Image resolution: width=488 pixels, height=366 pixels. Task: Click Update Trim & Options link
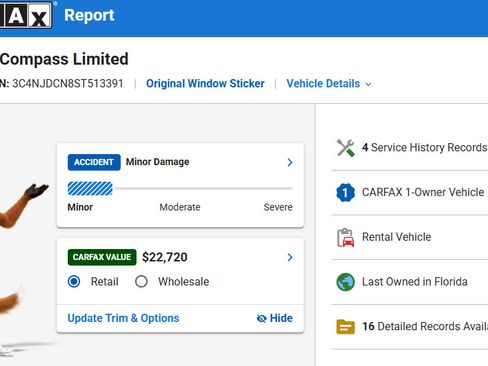(123, 318)
